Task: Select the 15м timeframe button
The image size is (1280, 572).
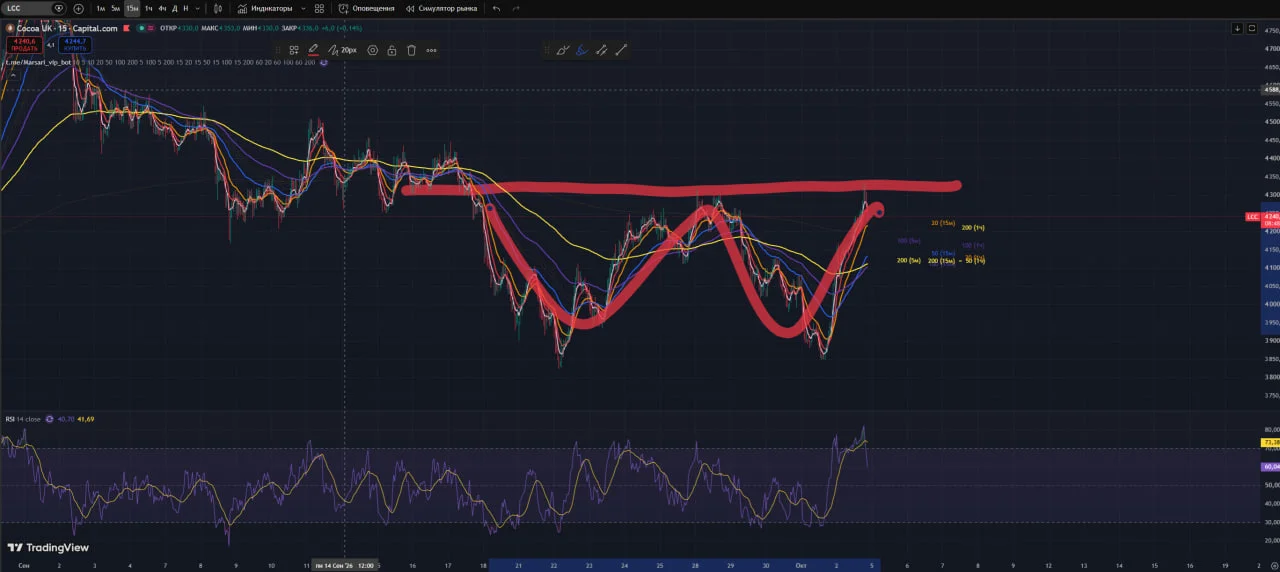Action: (132, 8)
